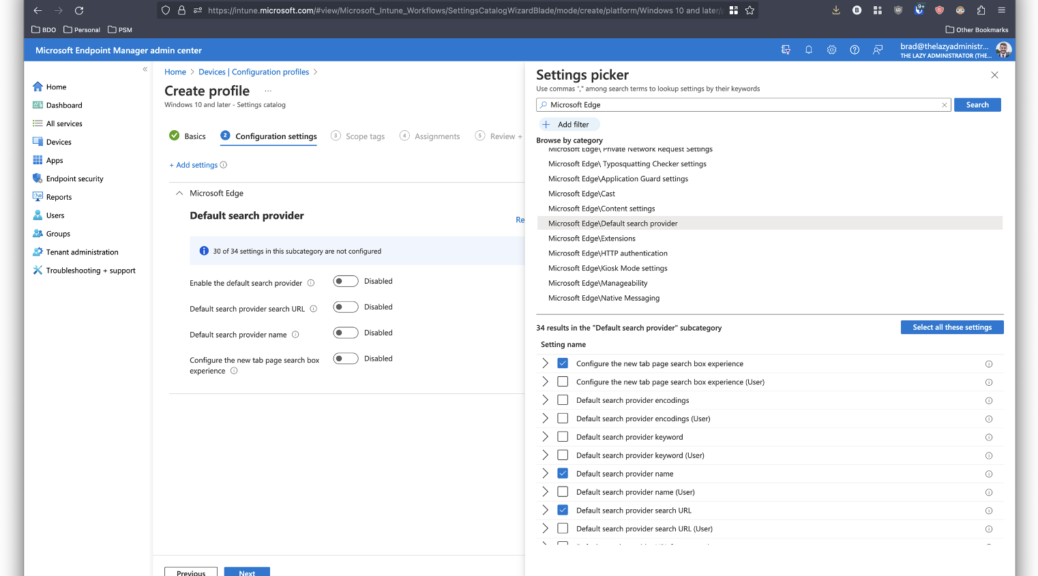Expand the Default search provider name (User) row
The image size is (1038, 576).
545,492
